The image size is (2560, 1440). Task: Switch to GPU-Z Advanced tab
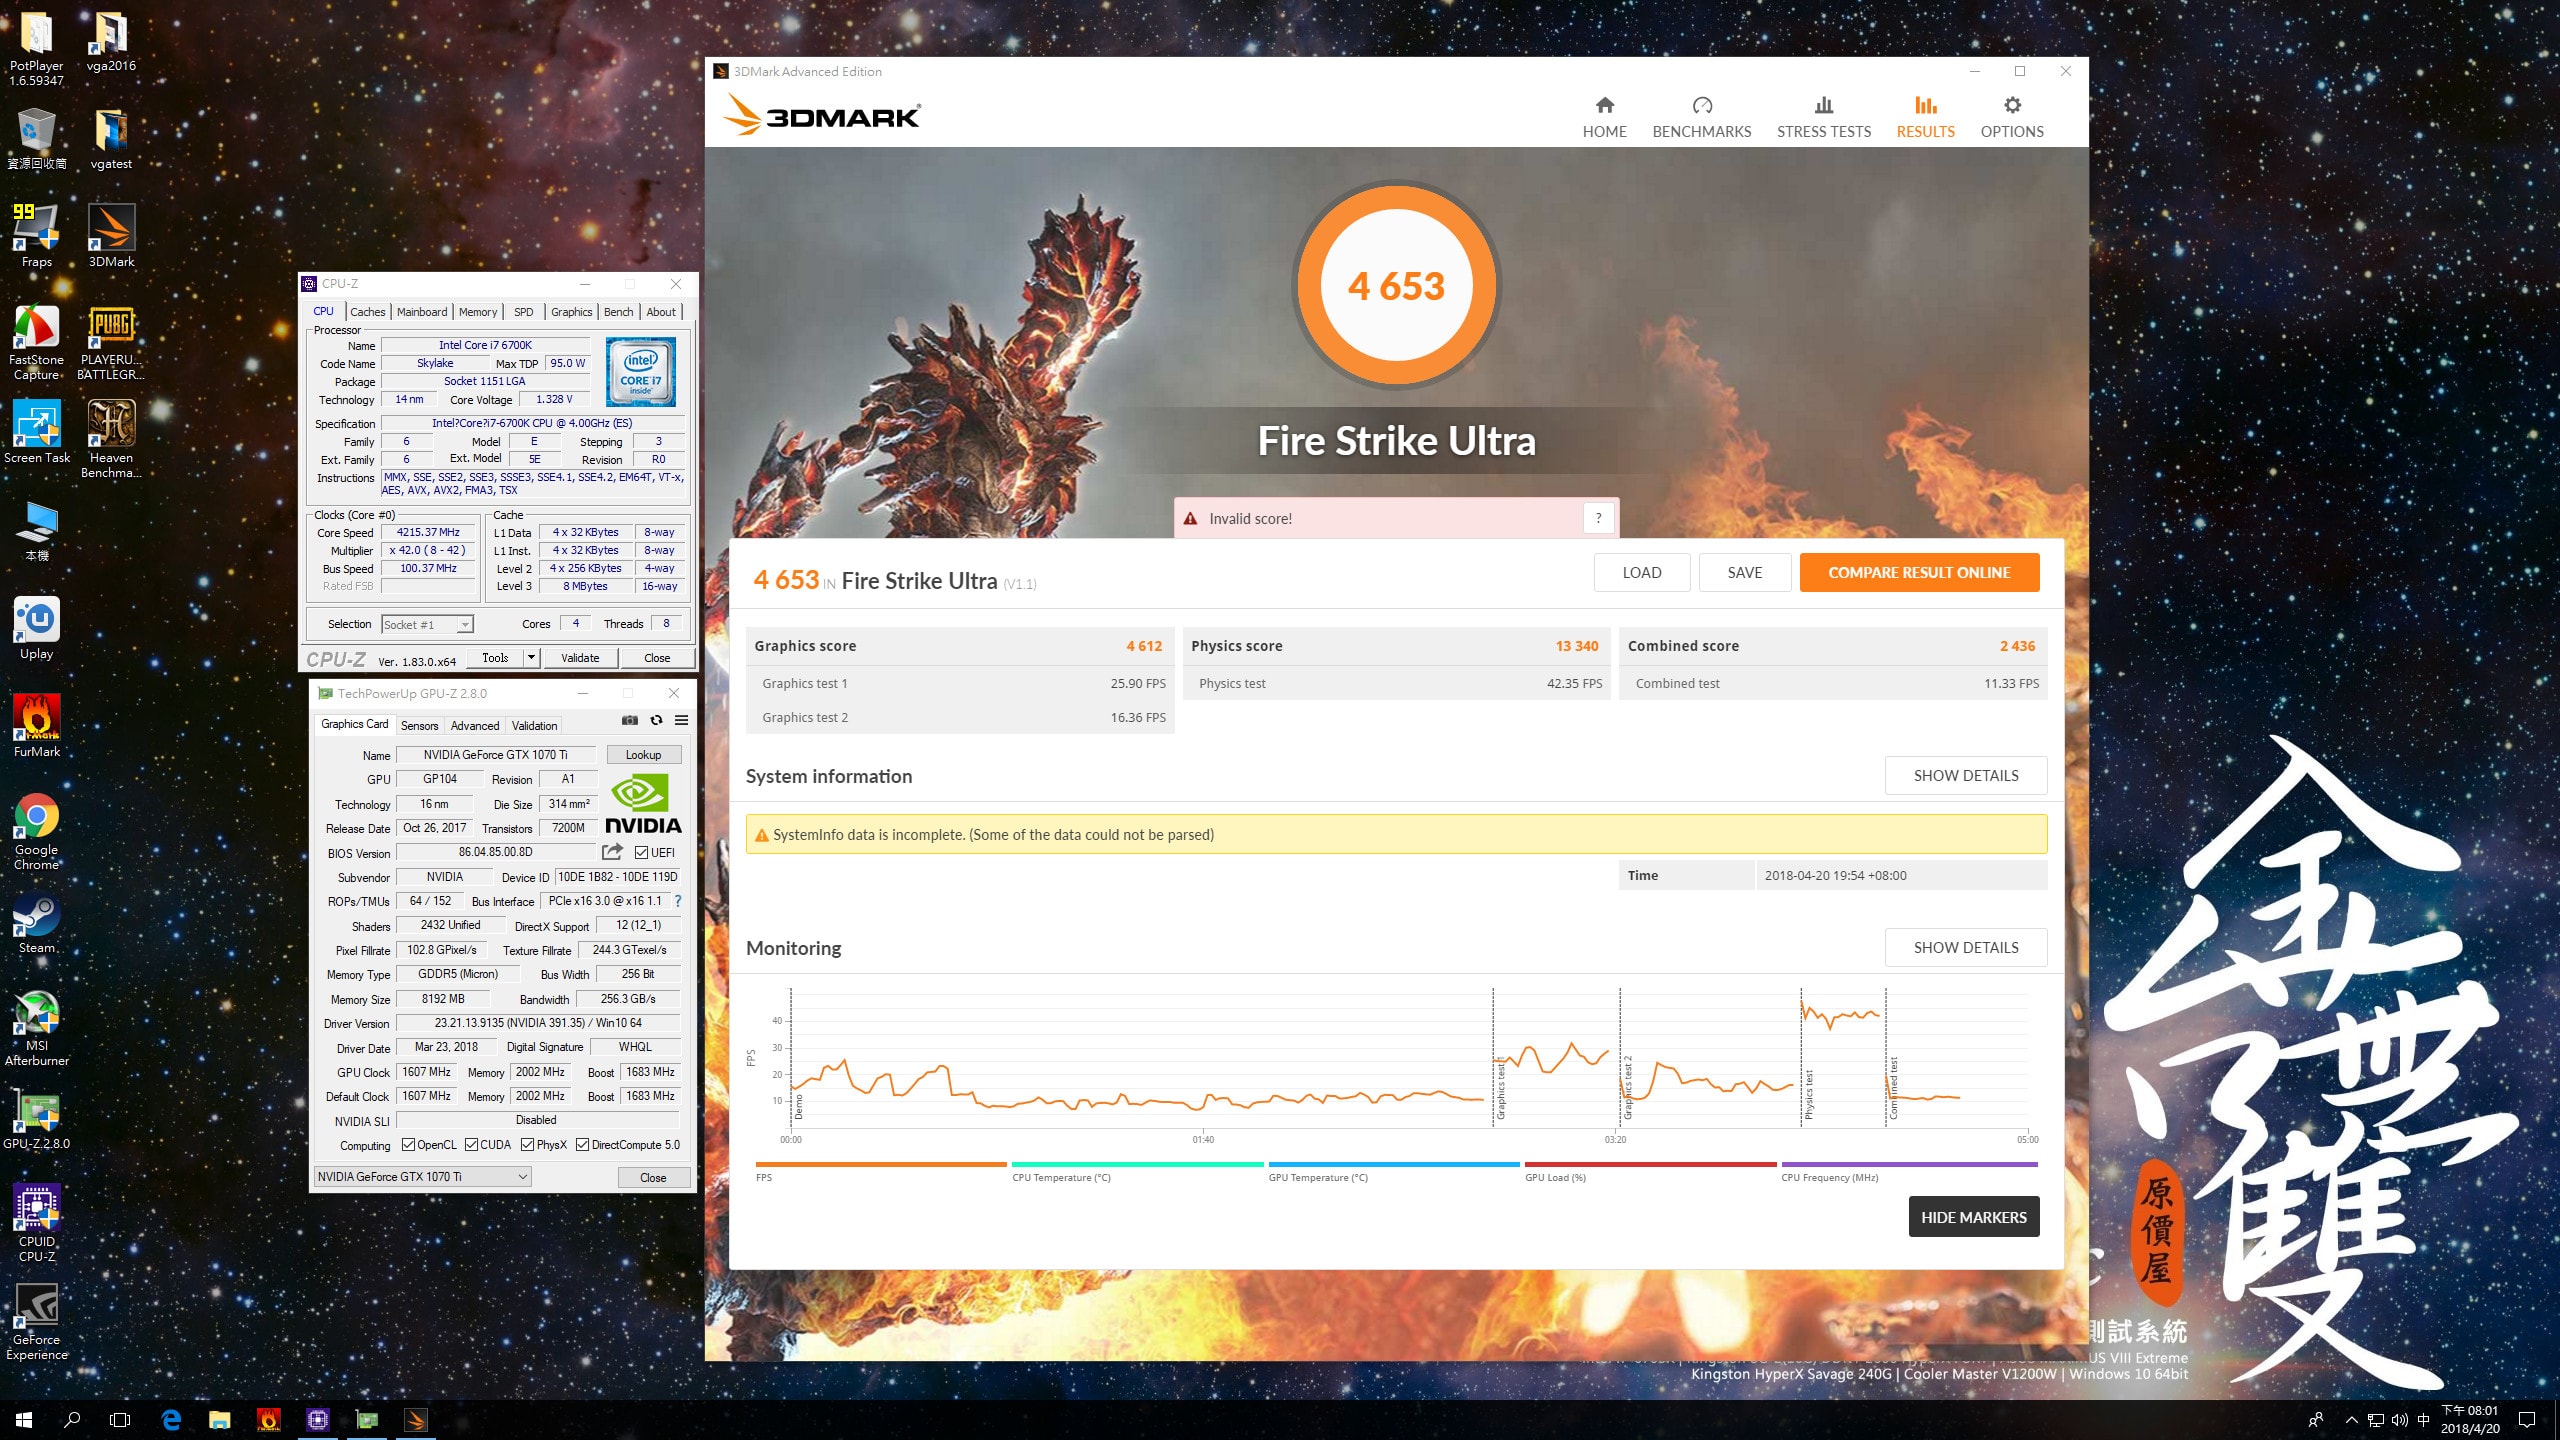[x=474, y=726]
